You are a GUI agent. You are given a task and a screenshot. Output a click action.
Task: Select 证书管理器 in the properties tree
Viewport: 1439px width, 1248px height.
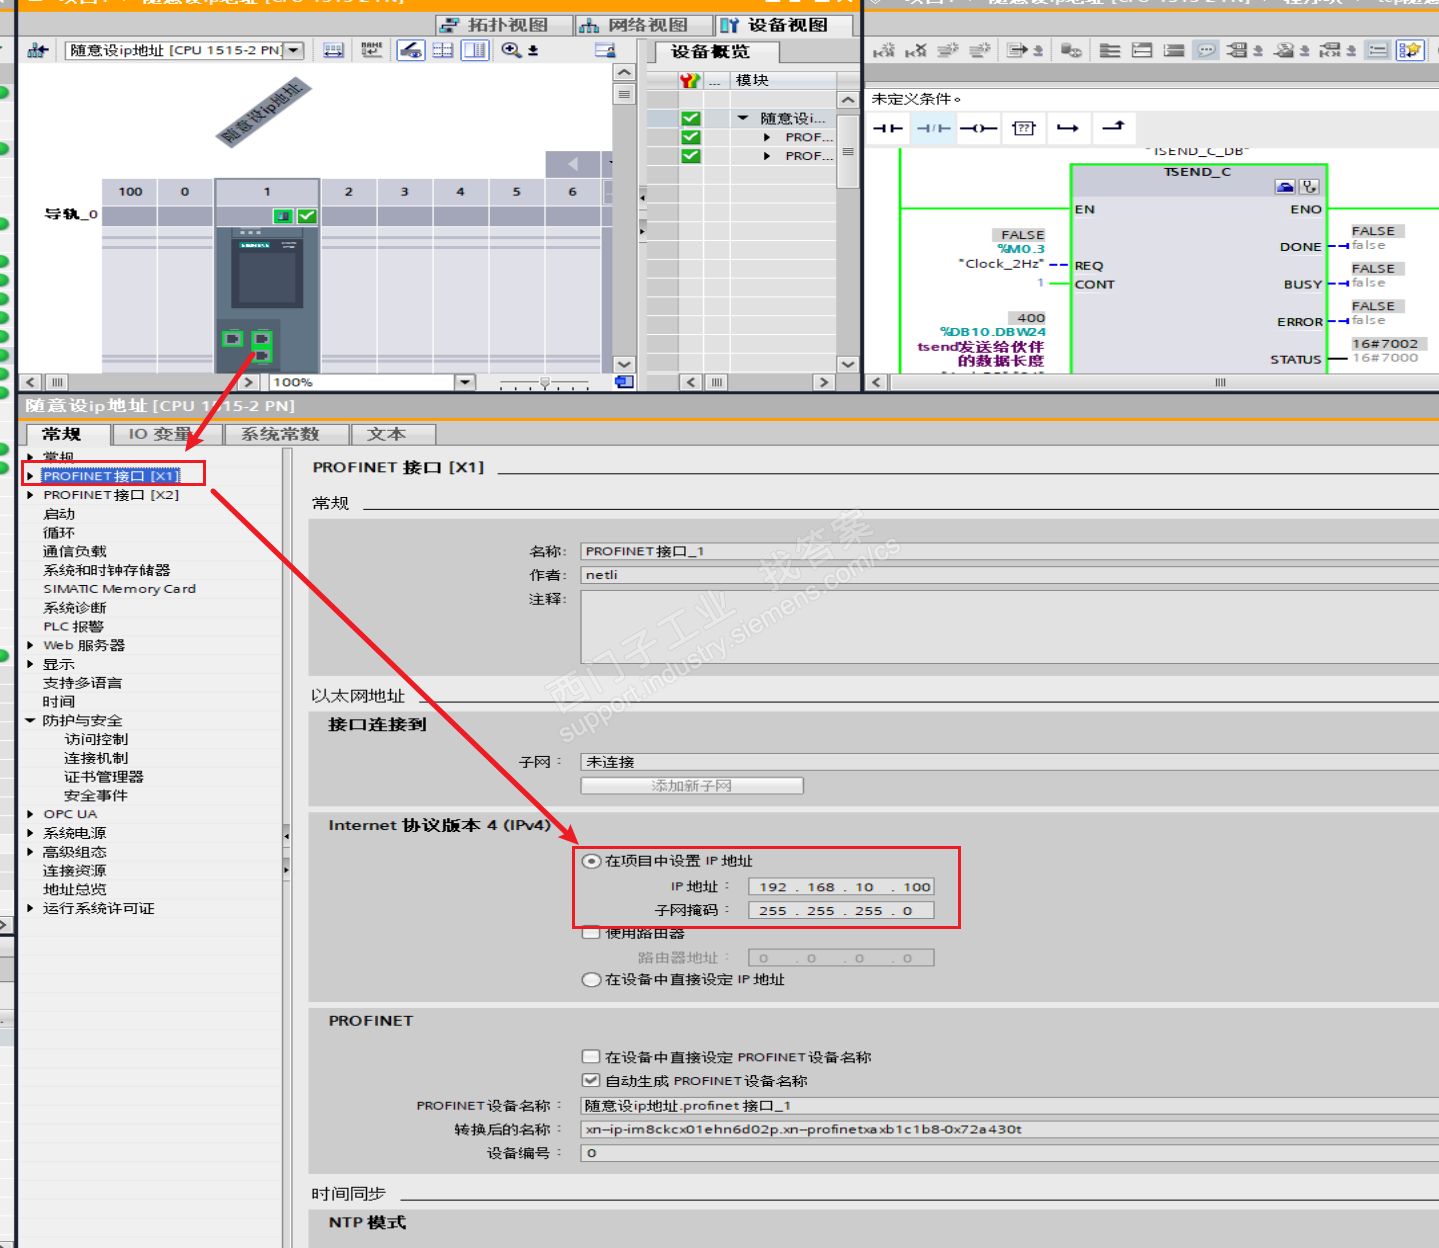coord(104,777)
